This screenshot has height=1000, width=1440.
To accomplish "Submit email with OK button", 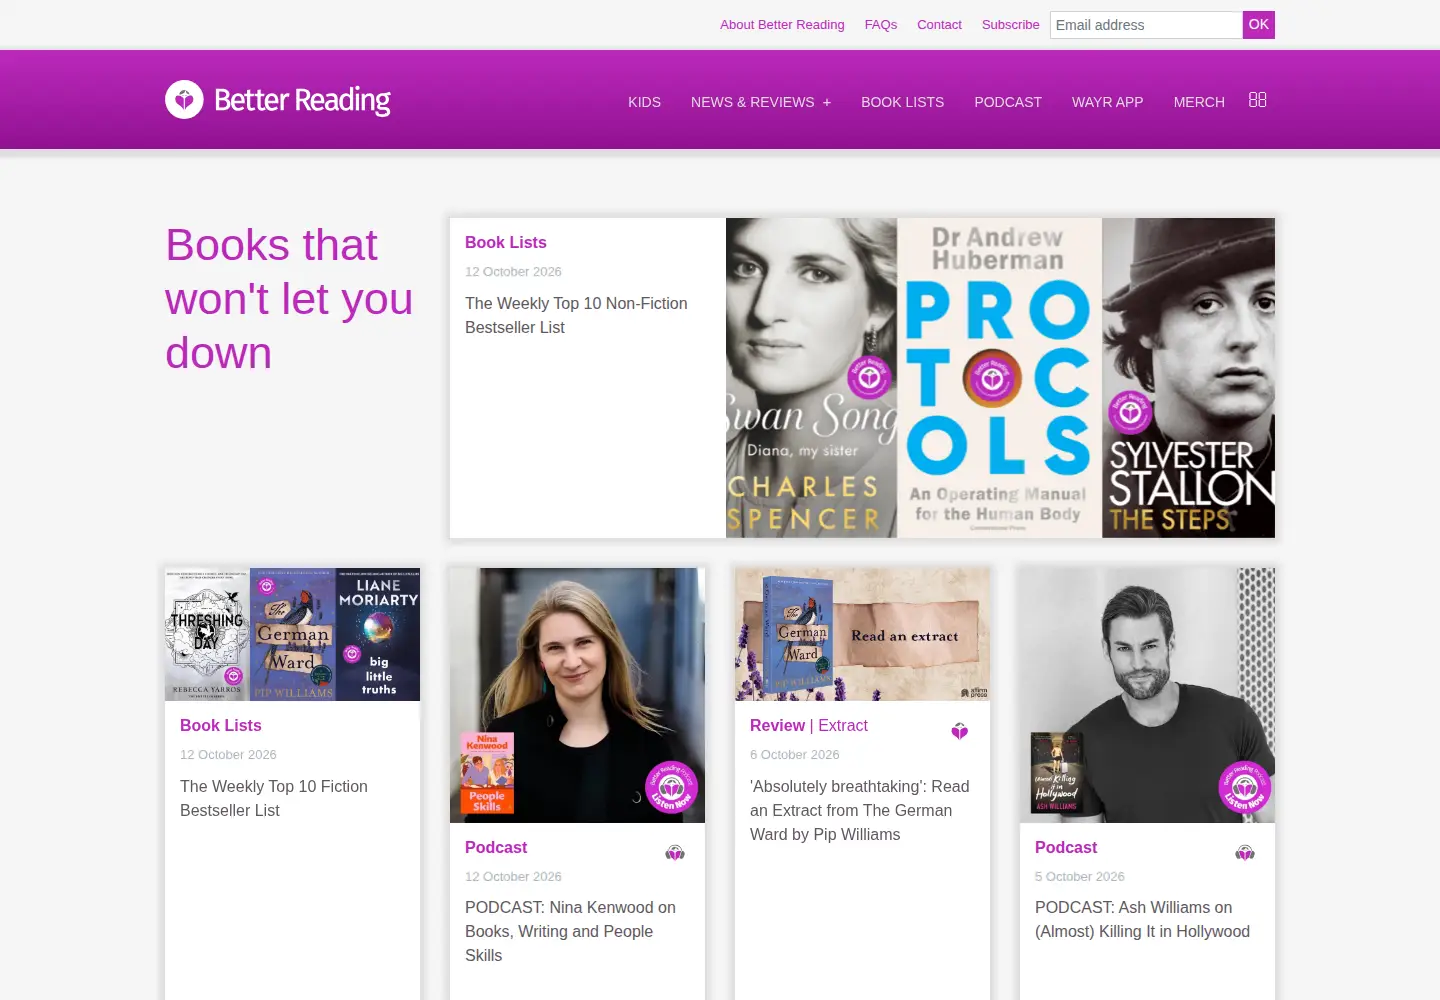I will tap(1259, 25).
